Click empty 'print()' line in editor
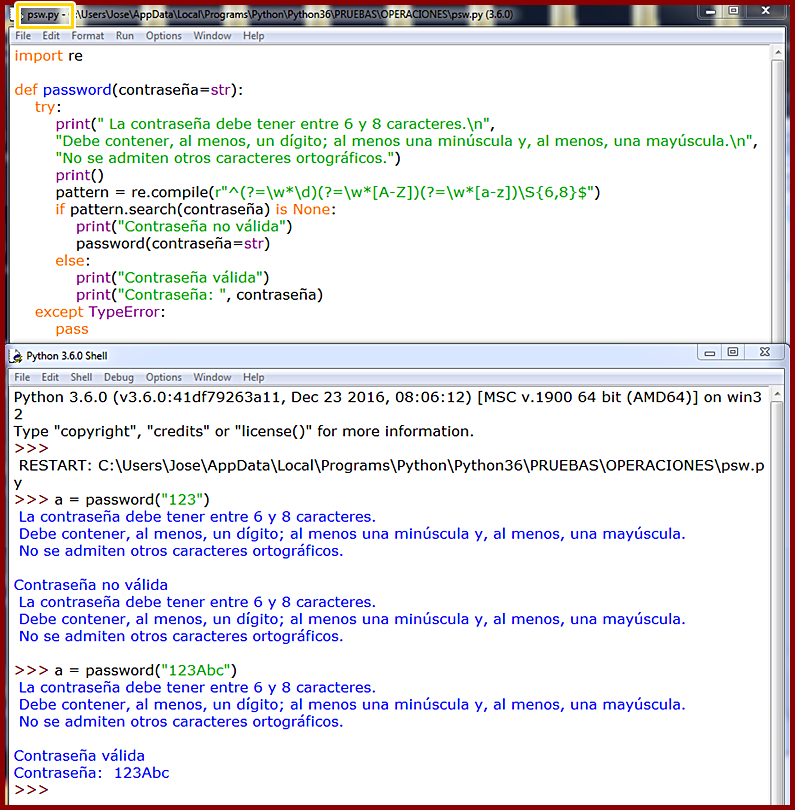Screen dimensions: 795x810 click(80, 175)
